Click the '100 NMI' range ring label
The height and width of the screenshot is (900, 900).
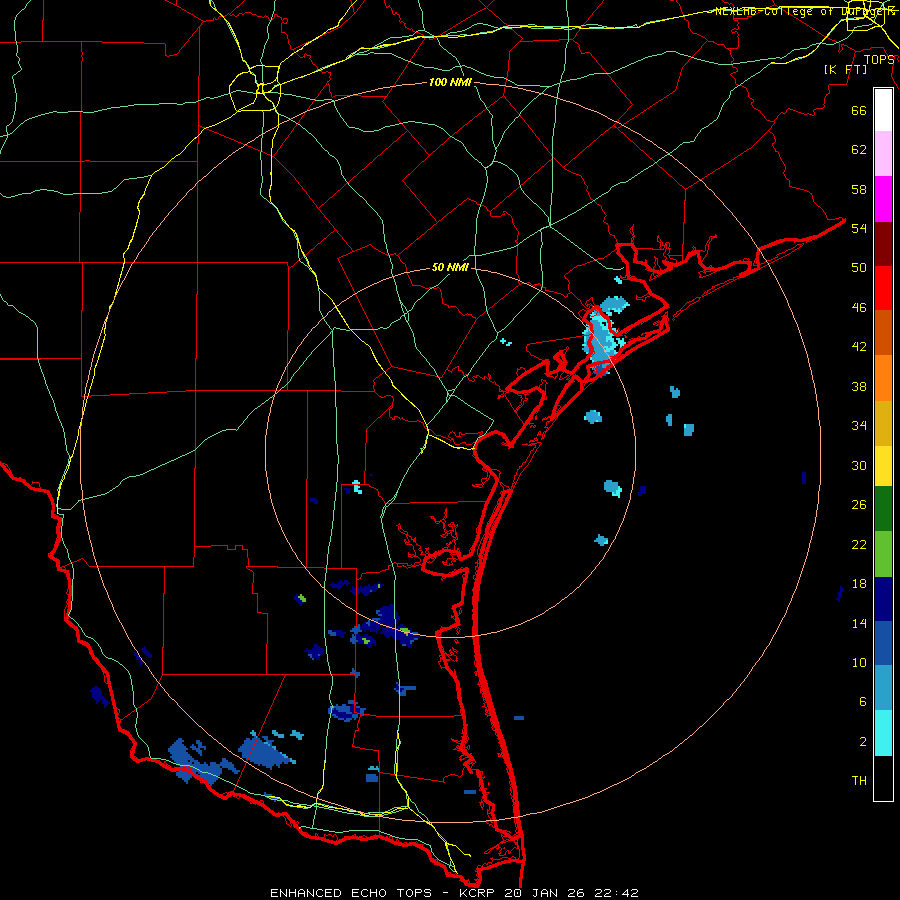pyautogui.click(x=450, y=82)
